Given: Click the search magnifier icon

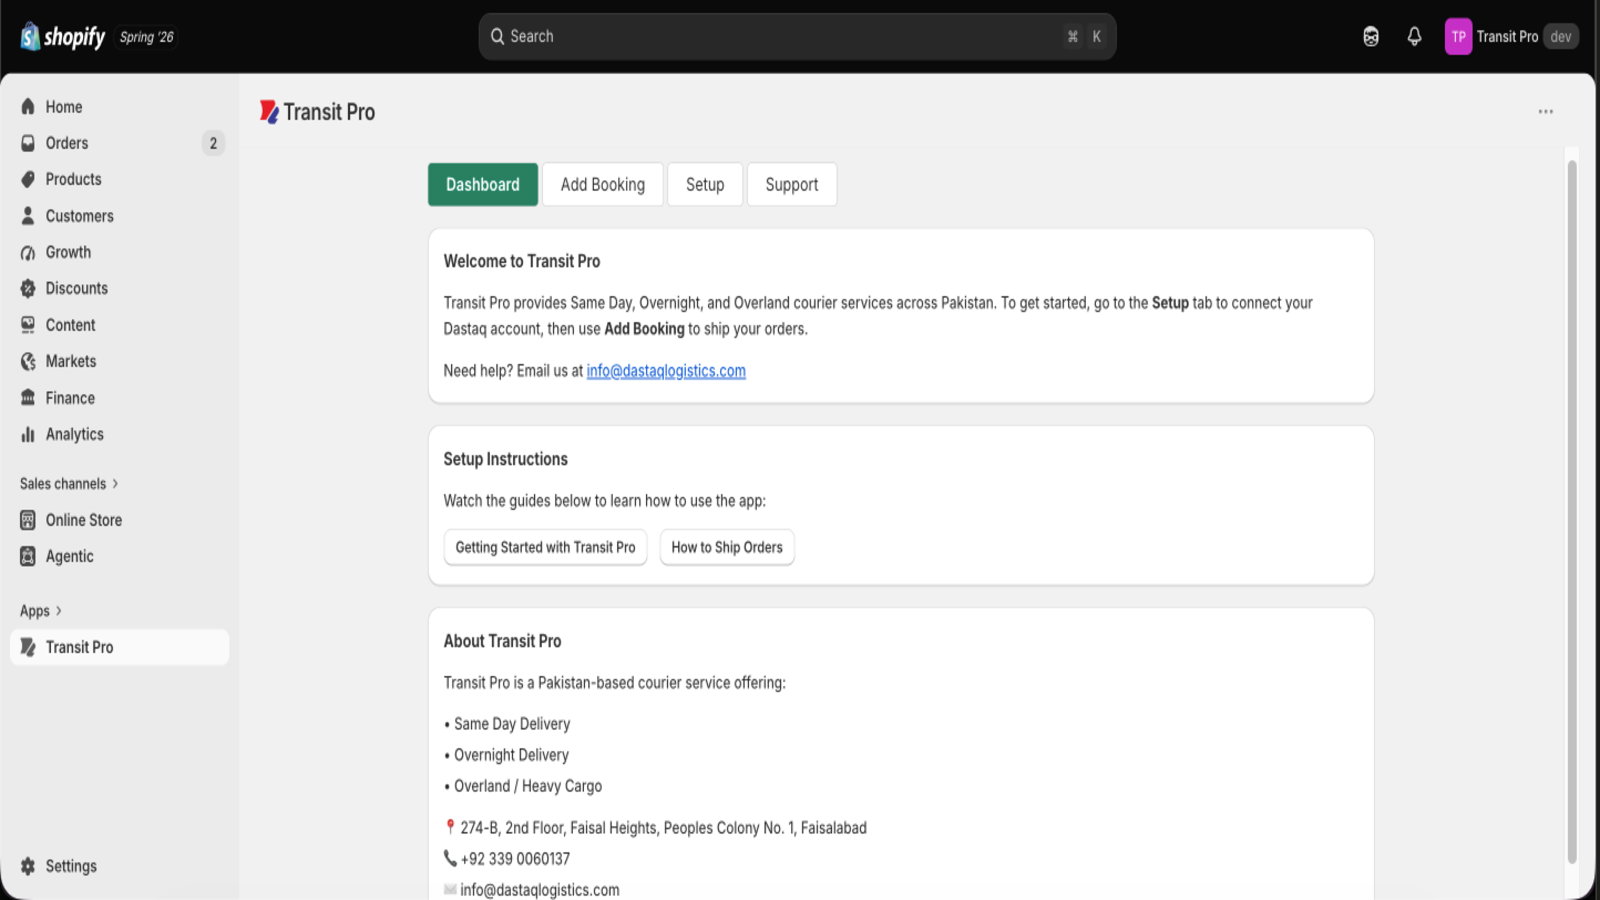Looking at the screenshot, I should 497,37.
